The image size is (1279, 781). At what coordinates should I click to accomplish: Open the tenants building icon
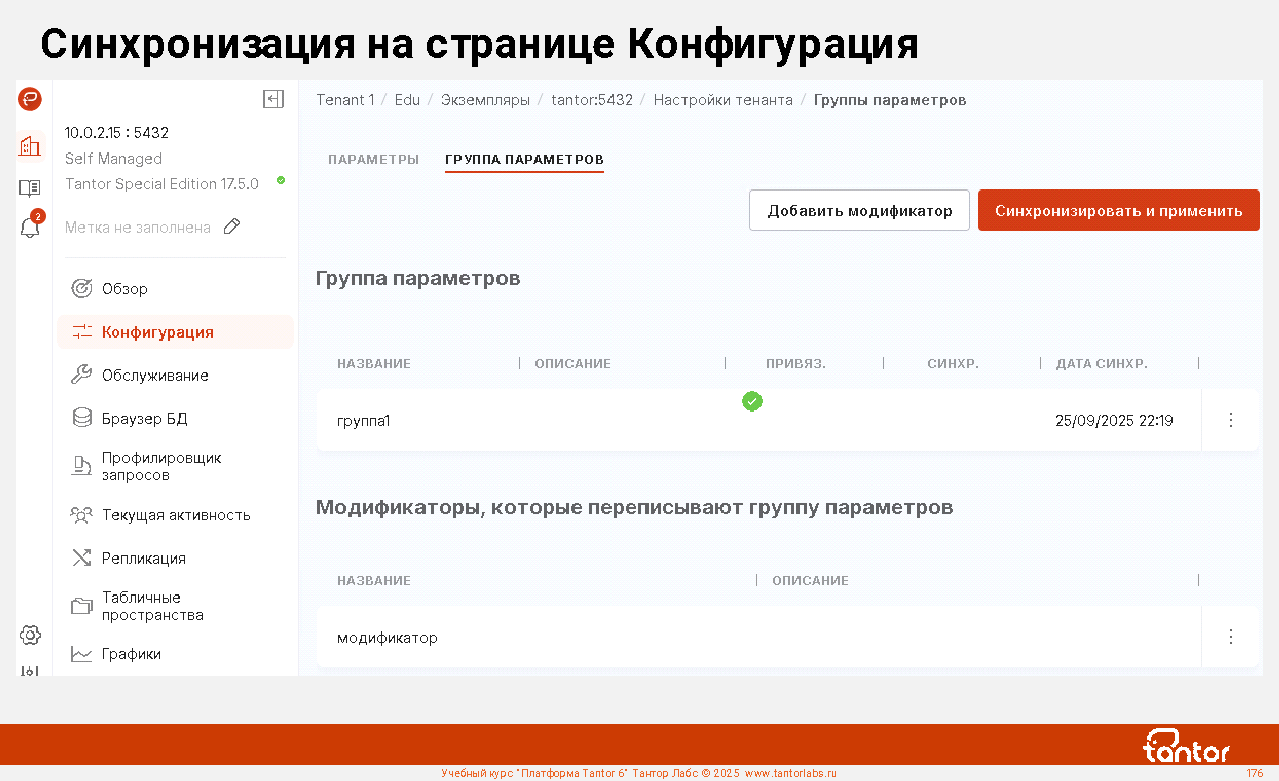tap(30, 146)
